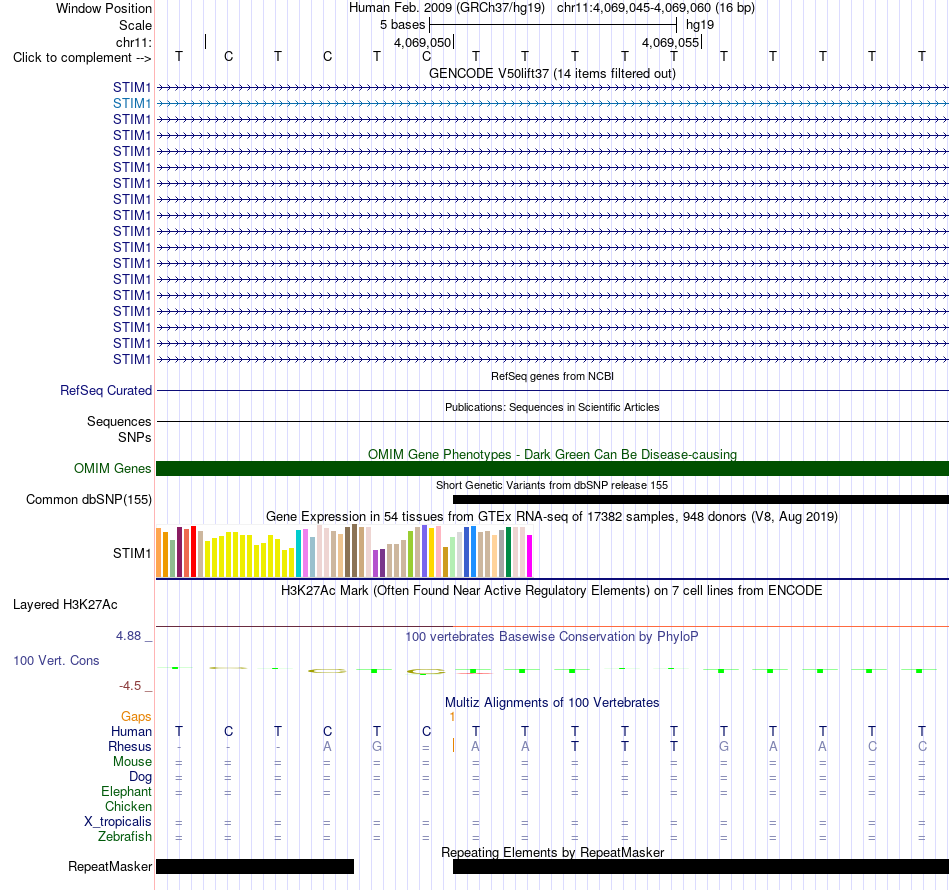The width and height of the screenshot is (950, 890).
Task: Click the dark green bar in the GTEx expression chart
Action: pyautogui.click(x=509, y=552)
